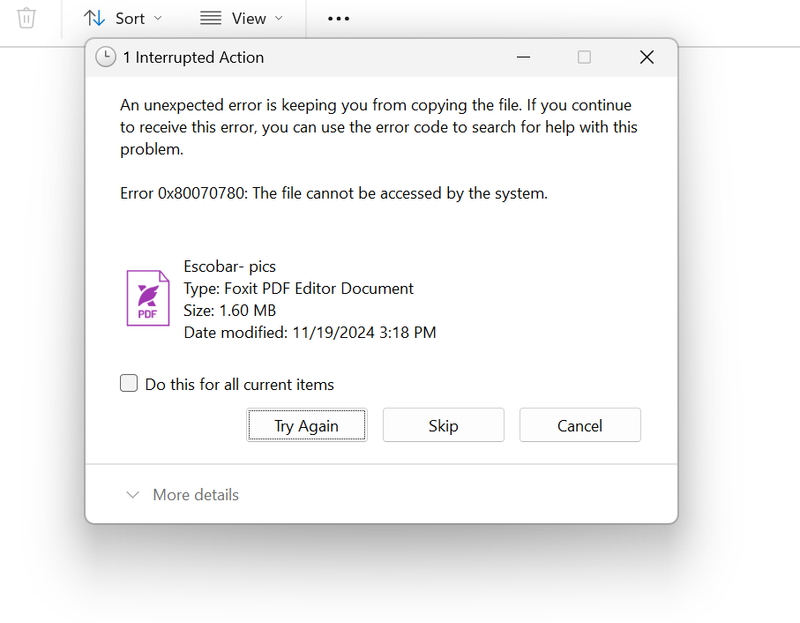Select the Foxit PDF file icon
The width and height of the screenshot is (800, 623).
tap(147, 297)
